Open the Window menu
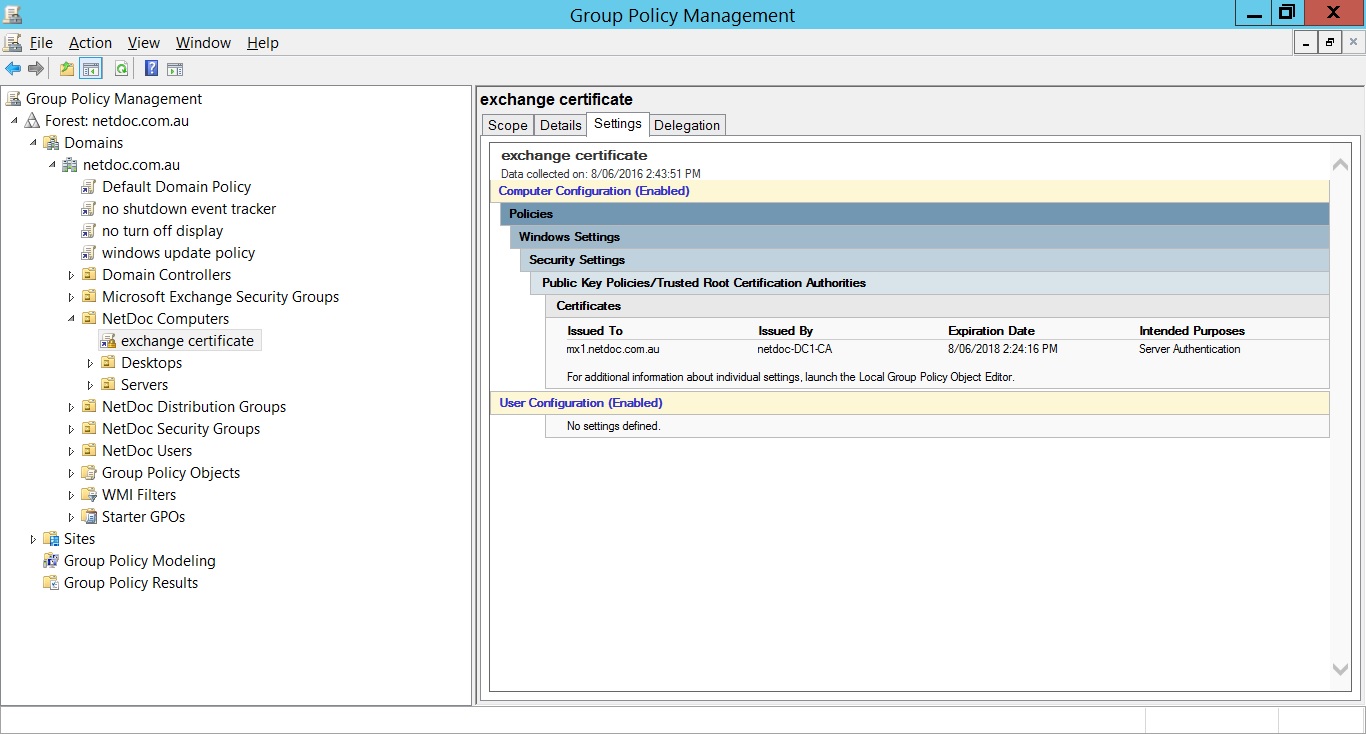 (203, 43)
